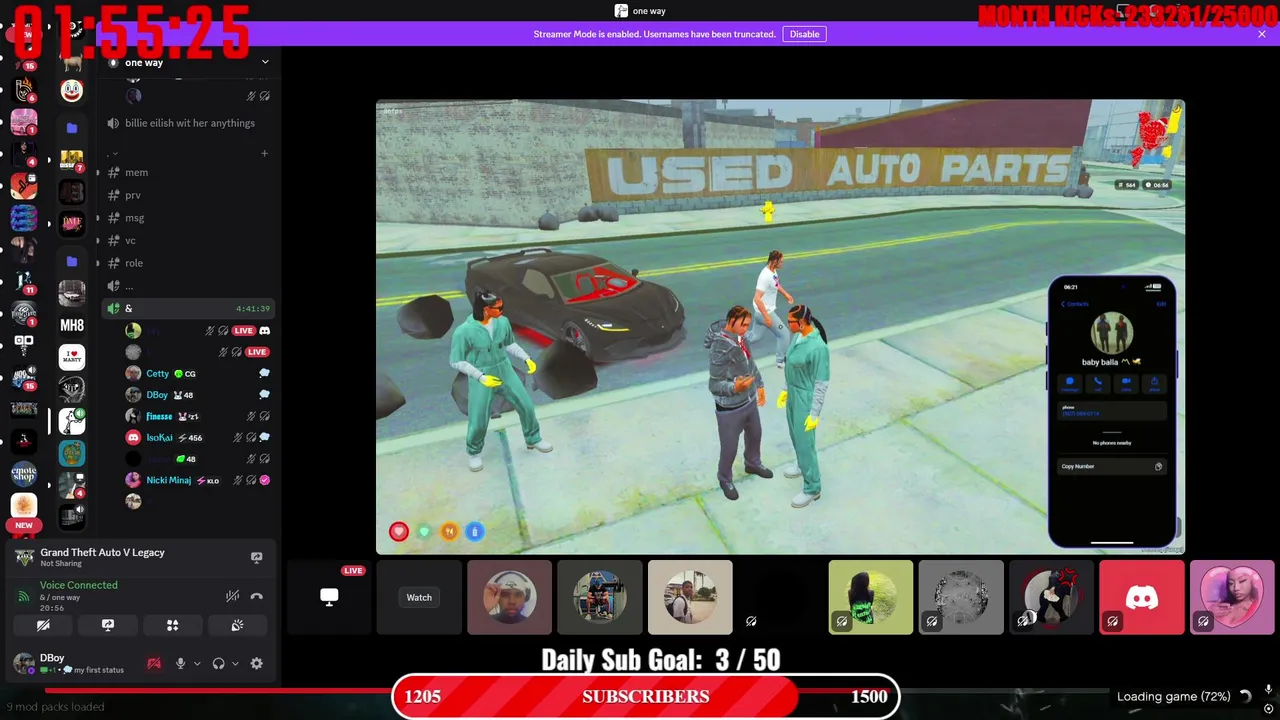The height and width of the screenshot is (720, 1280).
Task: Mute the microphone
Action: (180, 663)
